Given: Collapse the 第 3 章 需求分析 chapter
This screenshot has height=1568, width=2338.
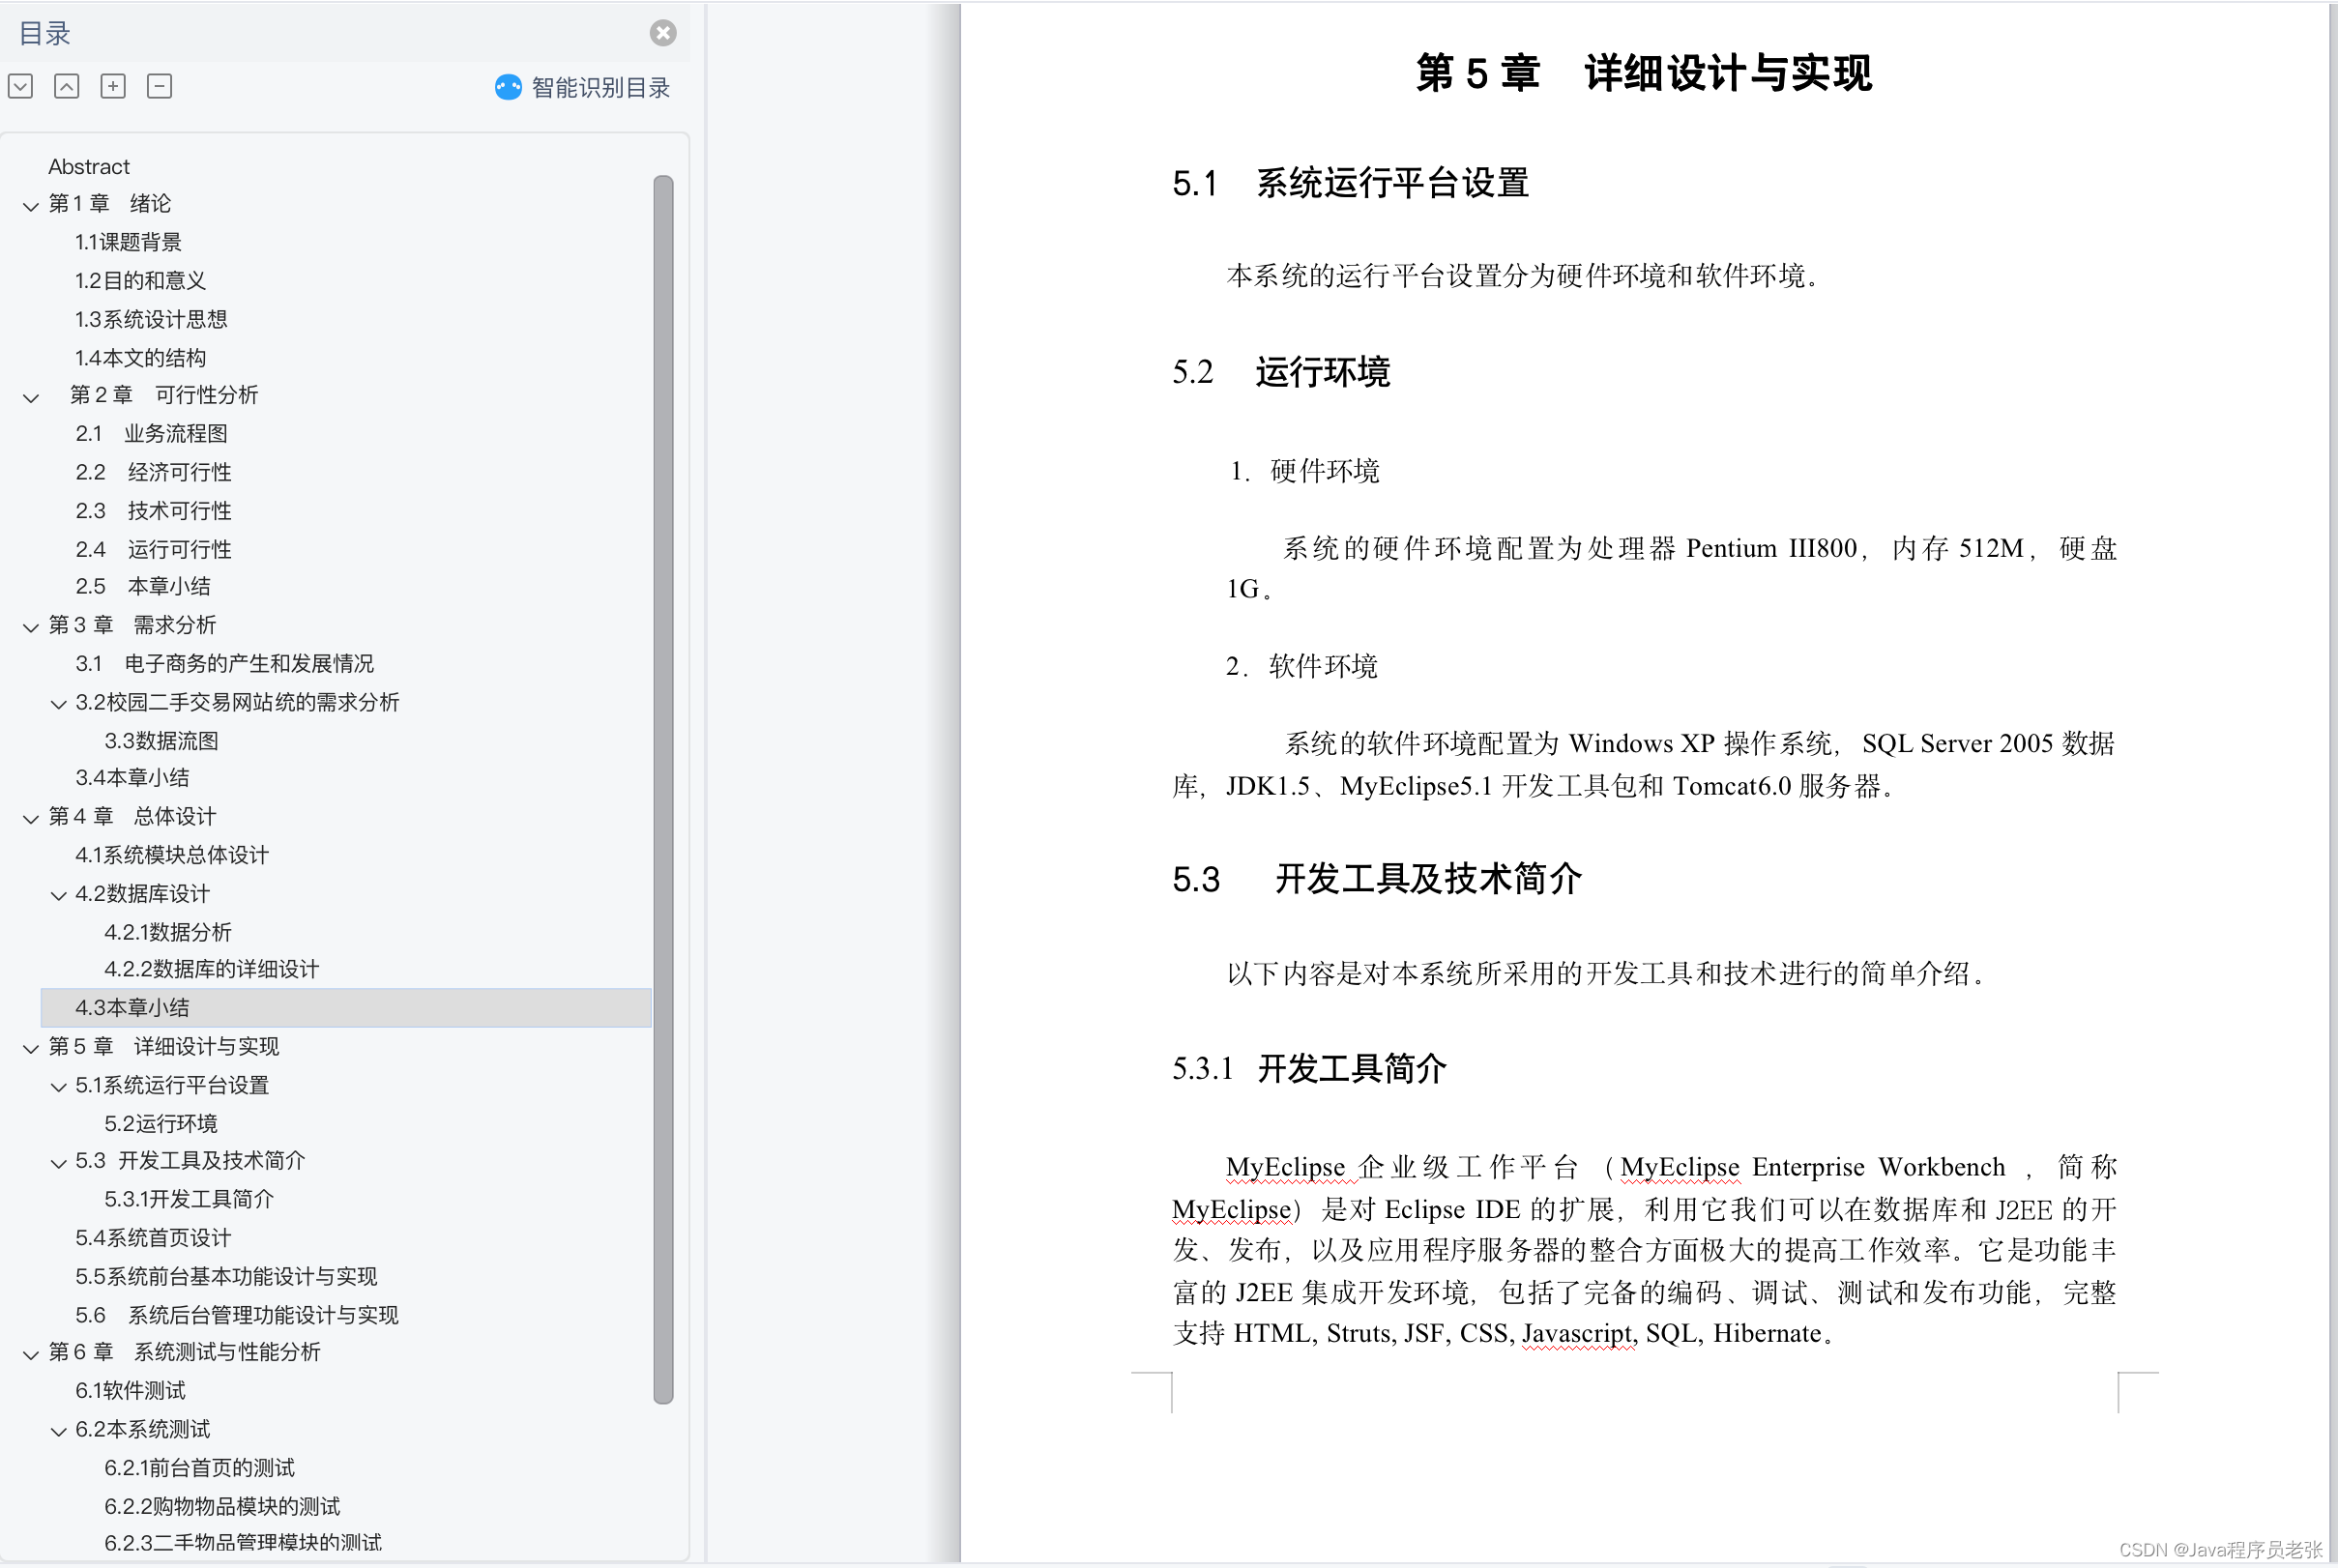Looking at the screenshot, I should click(31, 627).
